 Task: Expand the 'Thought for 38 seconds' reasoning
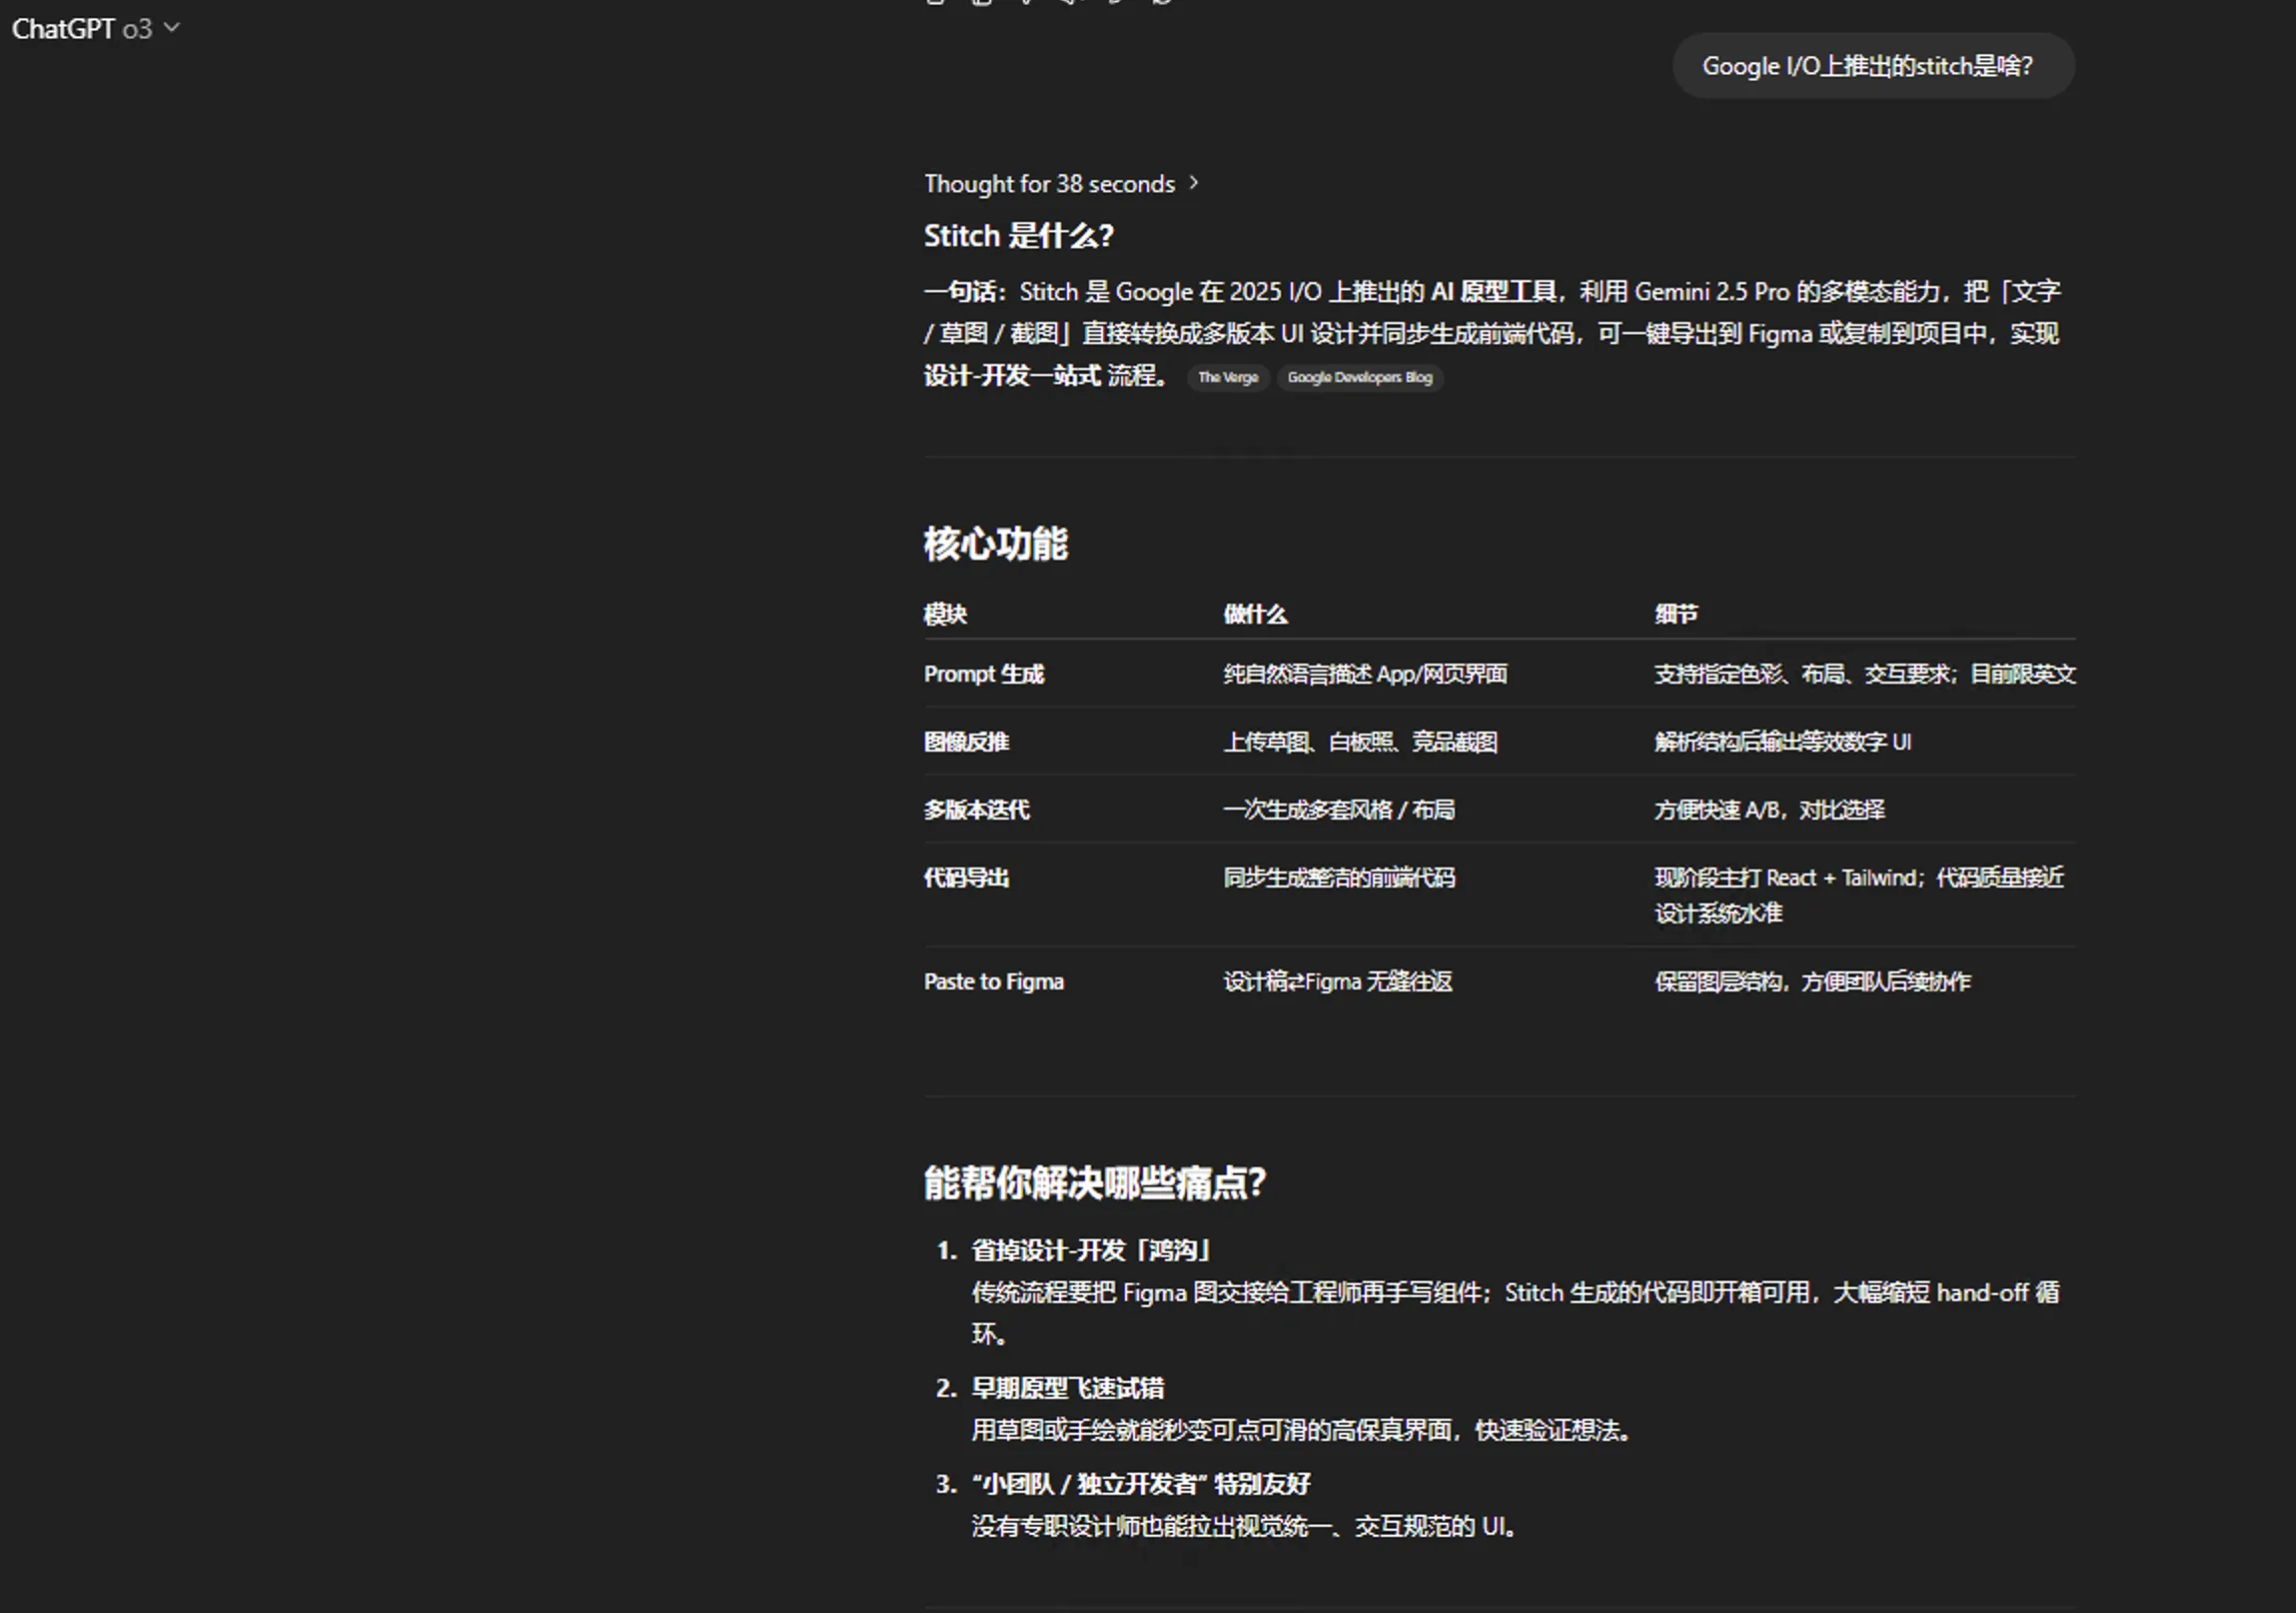1061,184
